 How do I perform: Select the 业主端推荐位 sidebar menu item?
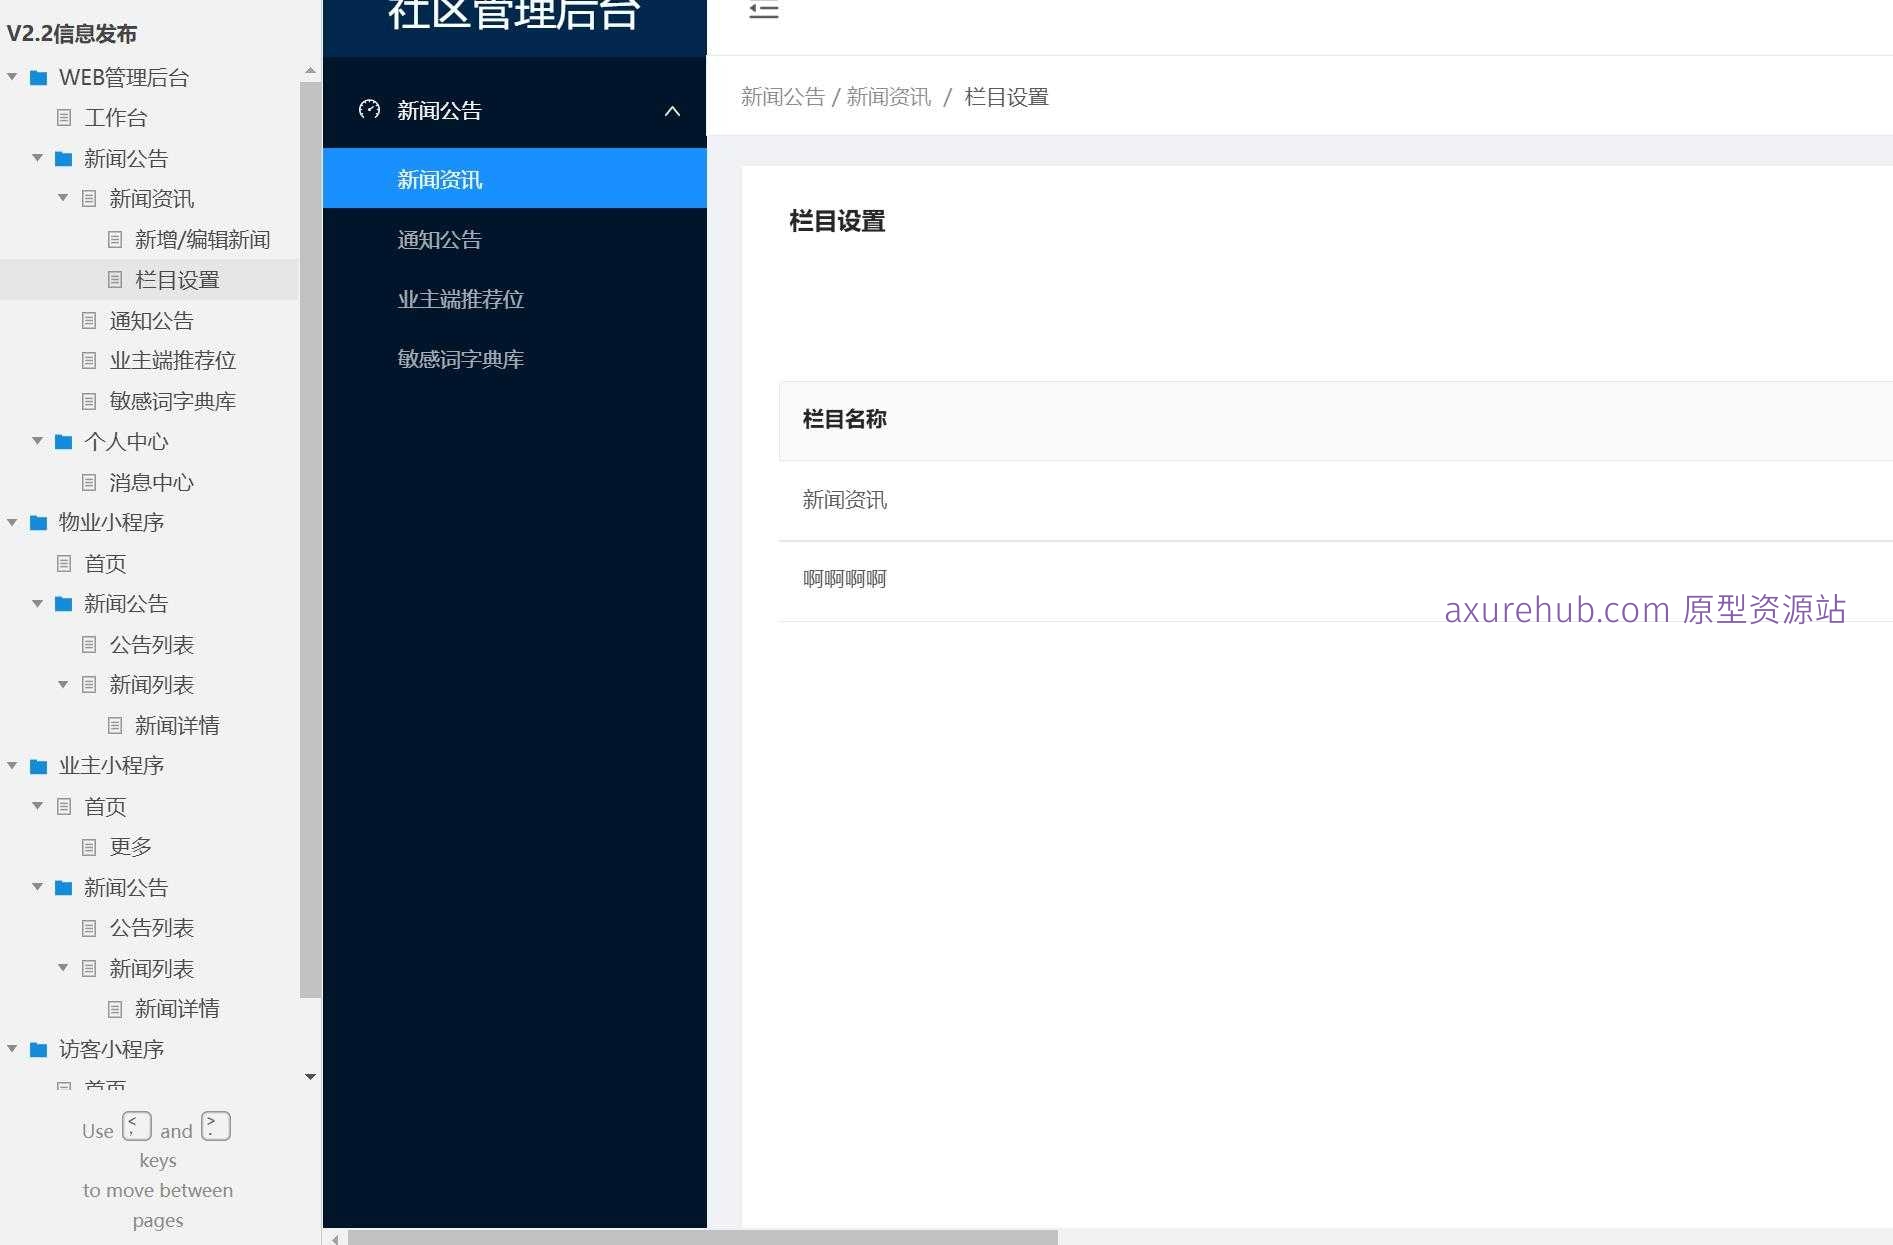[460, 299]
